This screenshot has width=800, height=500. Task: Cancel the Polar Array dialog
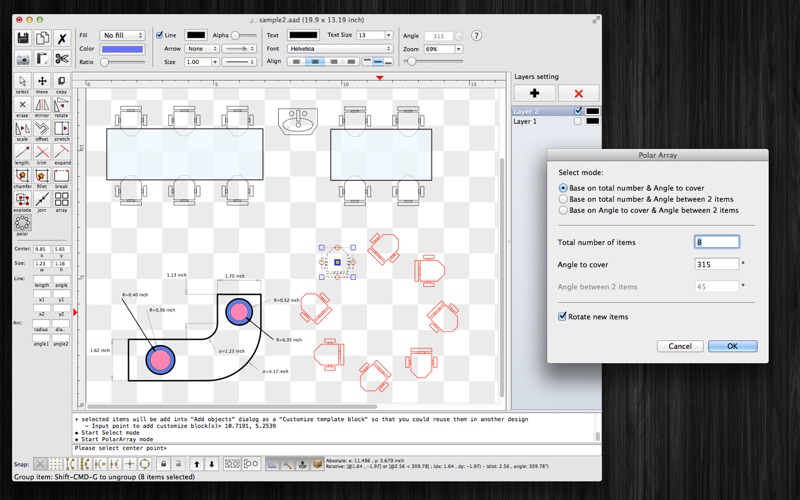[679, 346]
